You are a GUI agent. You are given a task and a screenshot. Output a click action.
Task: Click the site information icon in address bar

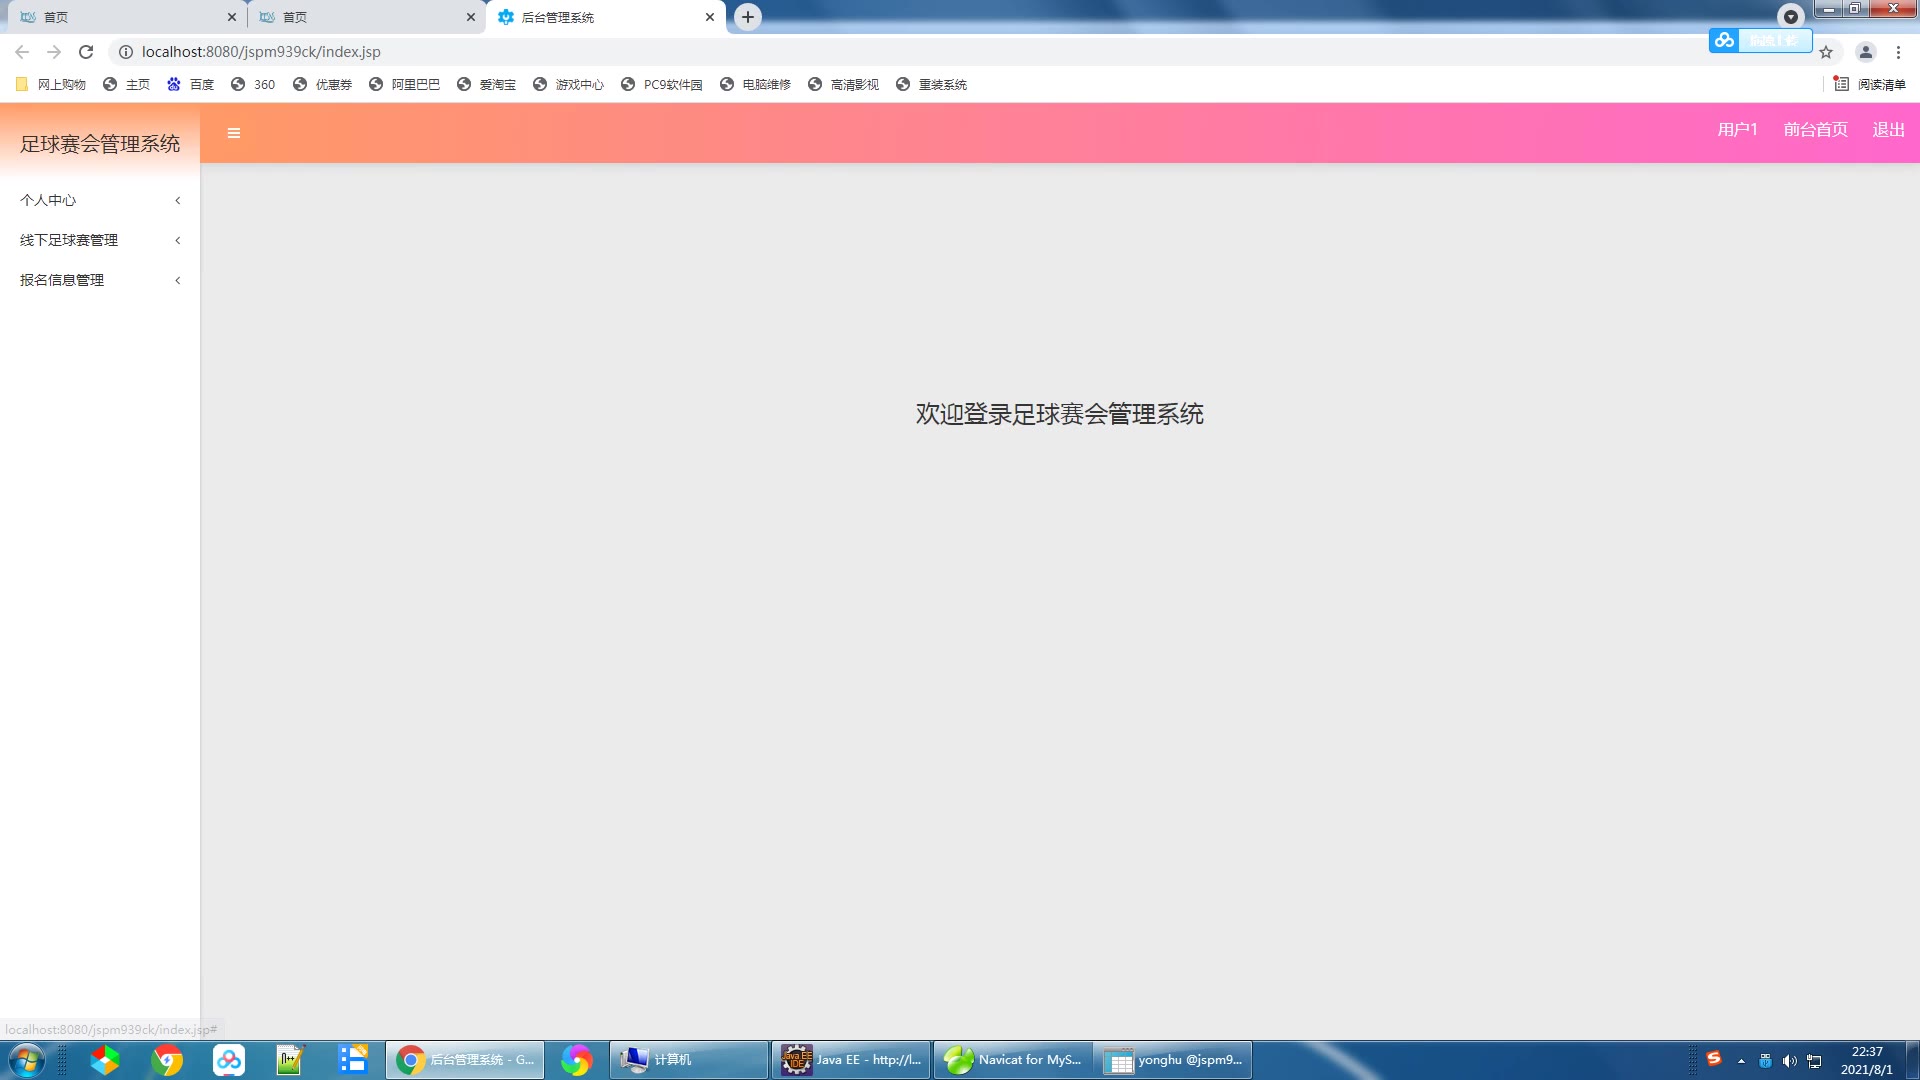[x=126, y=52]
